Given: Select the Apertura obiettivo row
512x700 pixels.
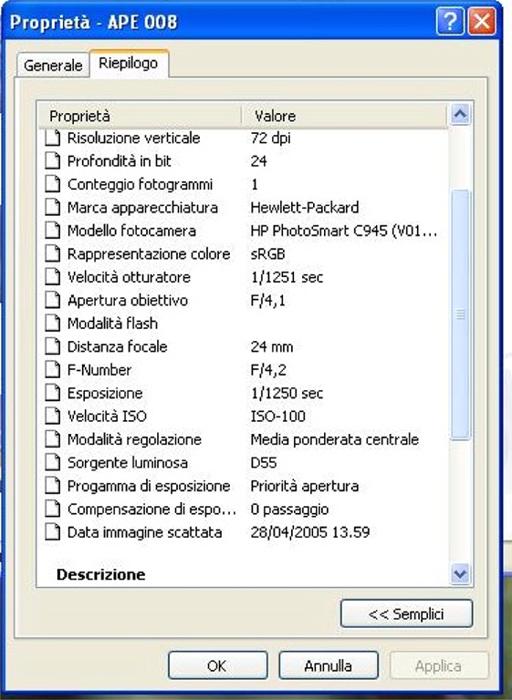Looking at the screenshot, I should tap(244, 300).
